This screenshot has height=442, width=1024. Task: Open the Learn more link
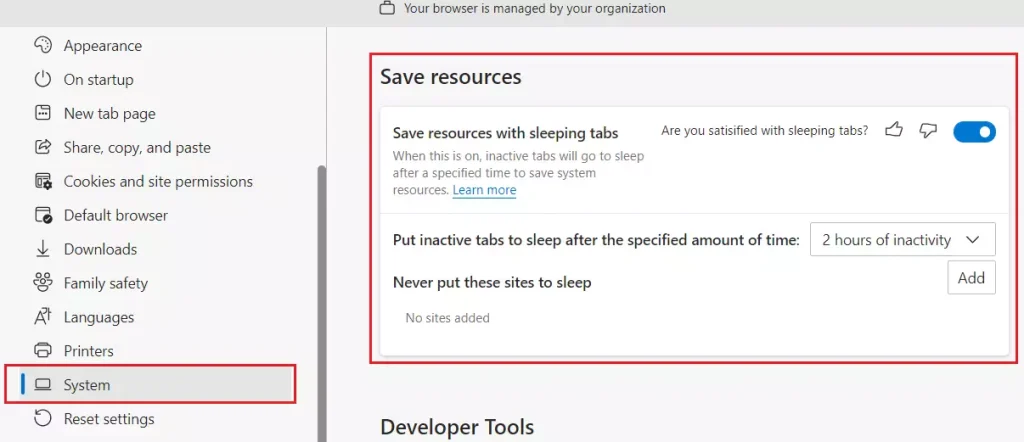tap(485, 190)
